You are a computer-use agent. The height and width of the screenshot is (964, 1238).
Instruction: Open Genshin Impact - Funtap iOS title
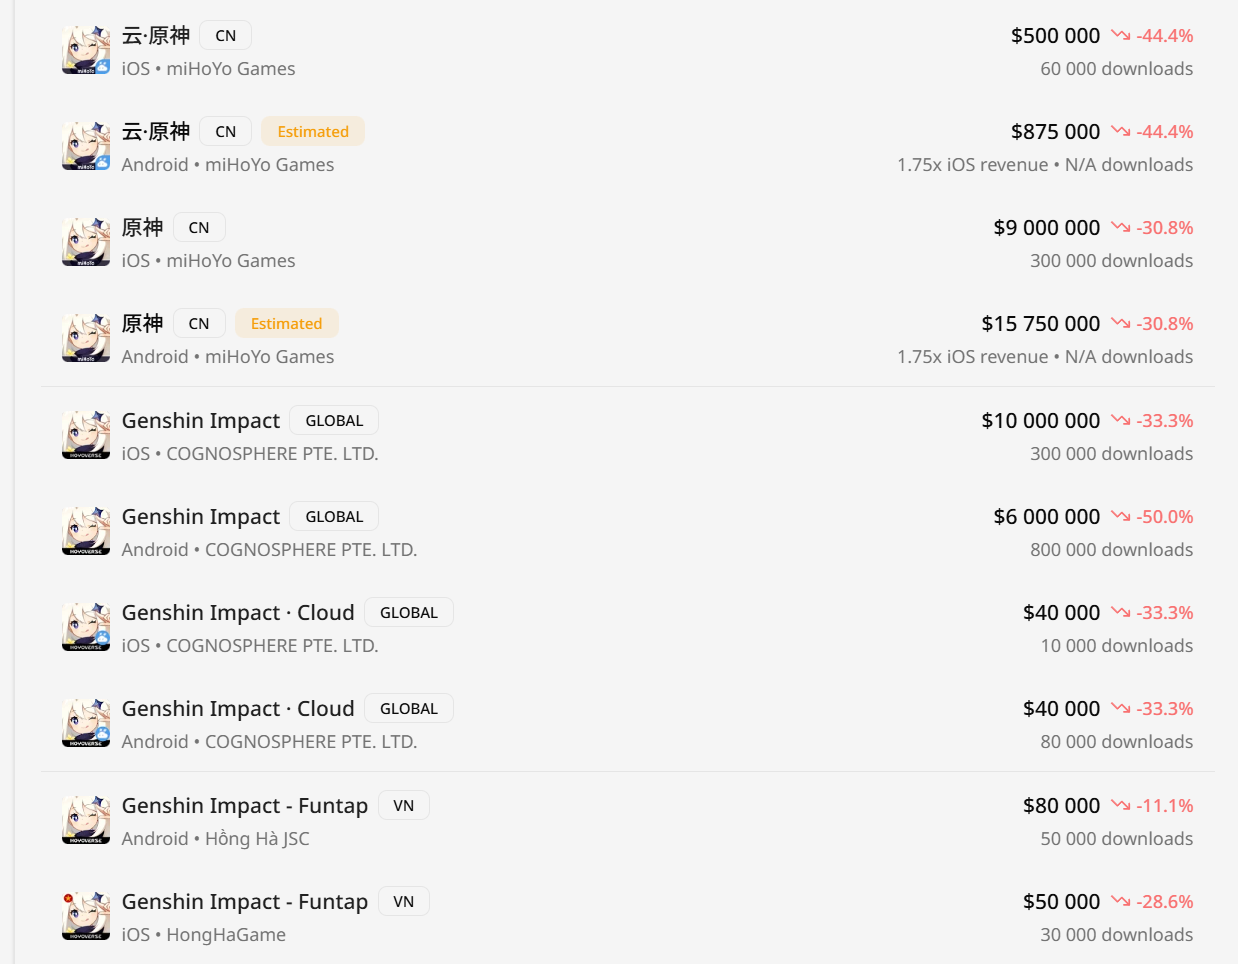click(x=245, y=902)
